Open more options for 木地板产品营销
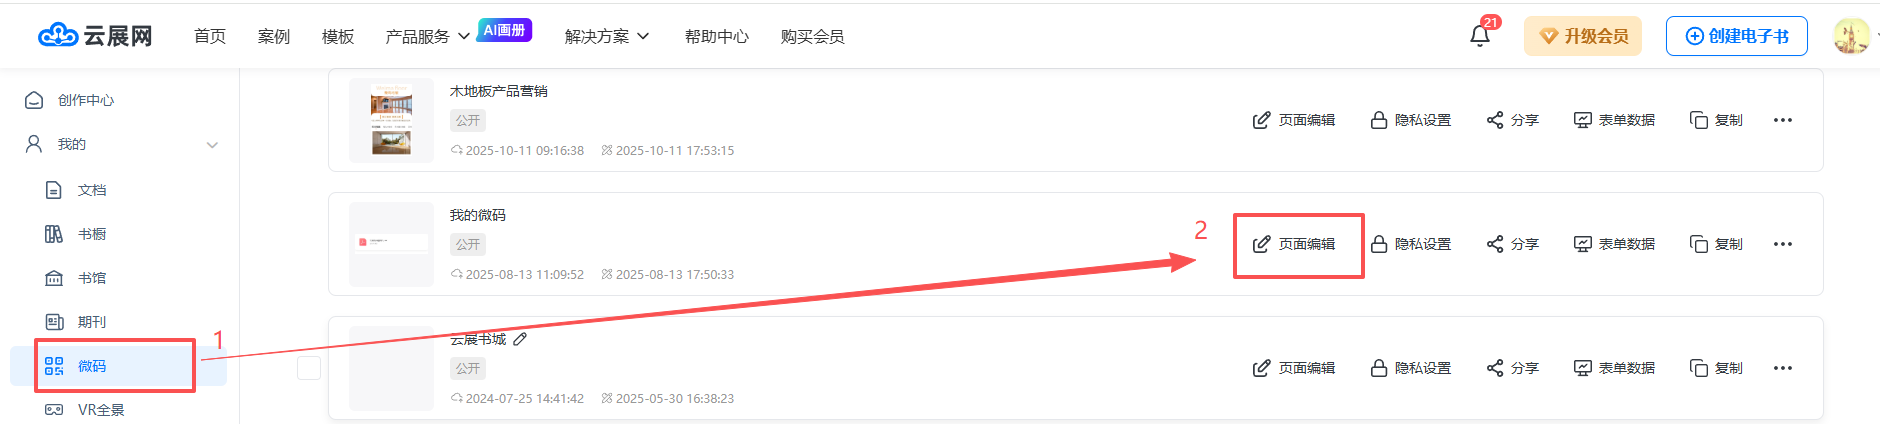The width and height of the screenshot is (1880, 424). 1782,120
